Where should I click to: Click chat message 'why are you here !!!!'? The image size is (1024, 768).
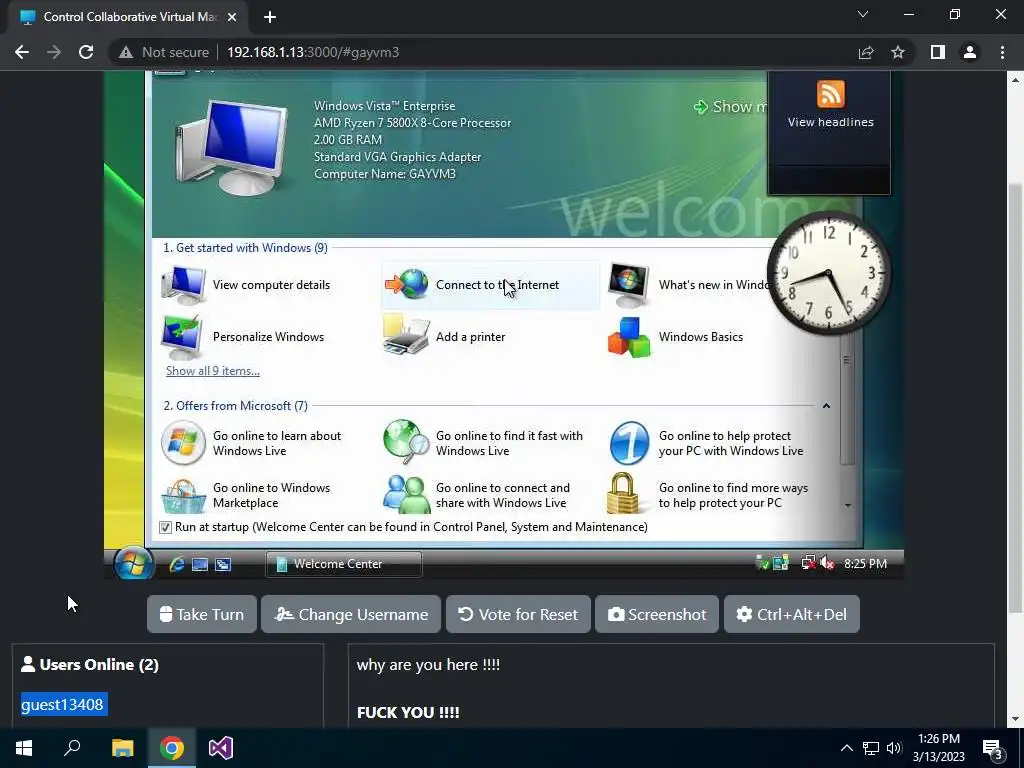428,664
